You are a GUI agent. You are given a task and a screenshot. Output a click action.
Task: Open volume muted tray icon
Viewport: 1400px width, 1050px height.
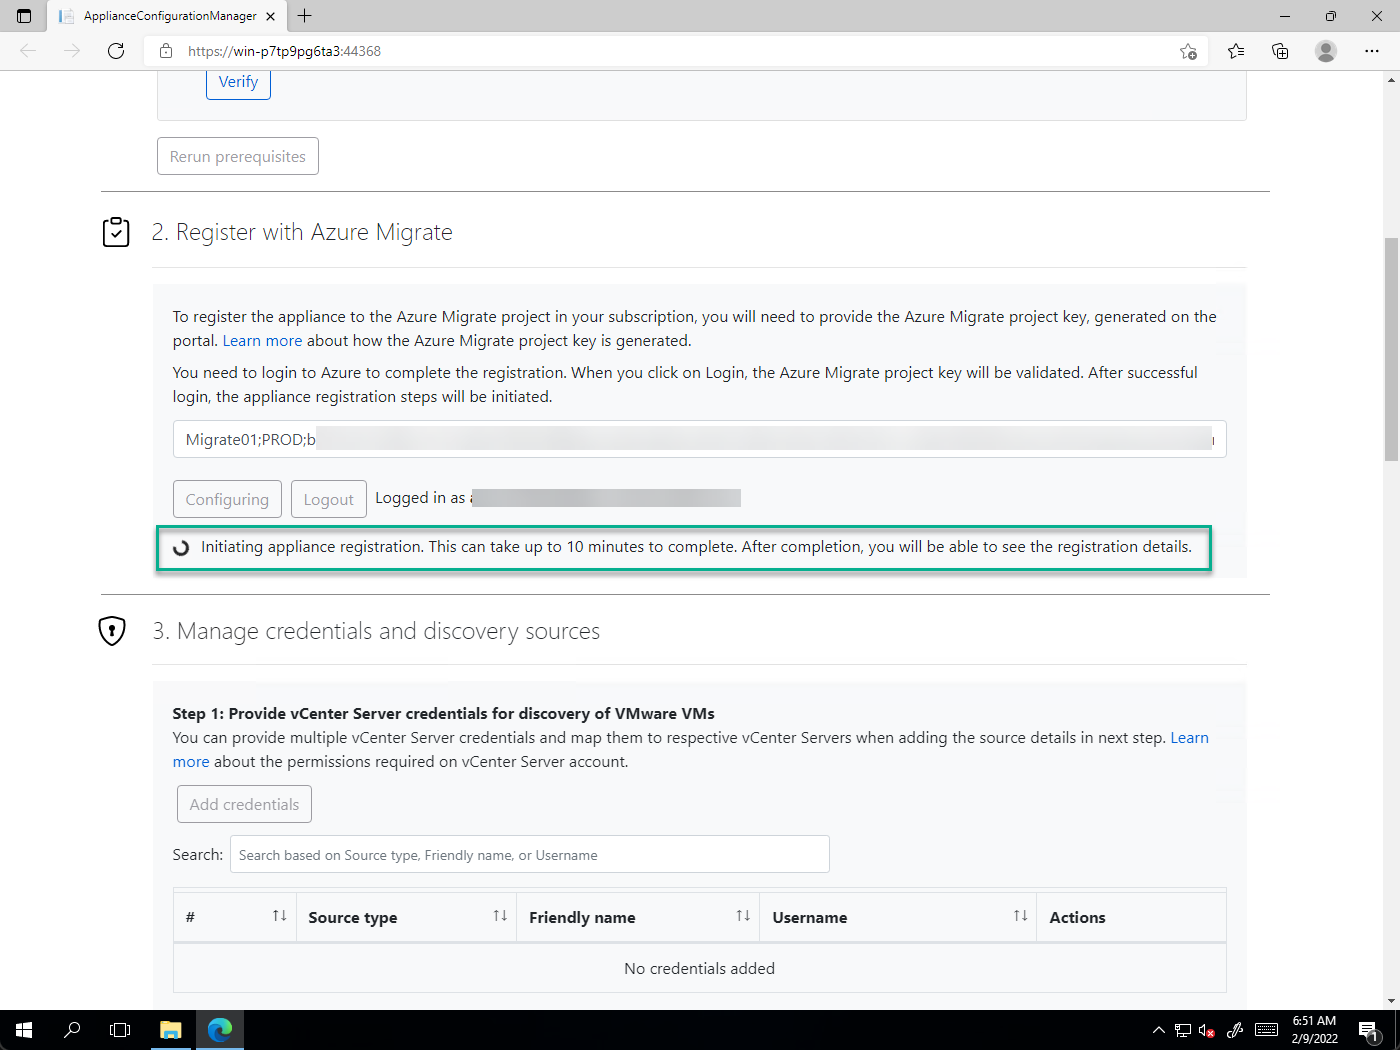1207,1030
